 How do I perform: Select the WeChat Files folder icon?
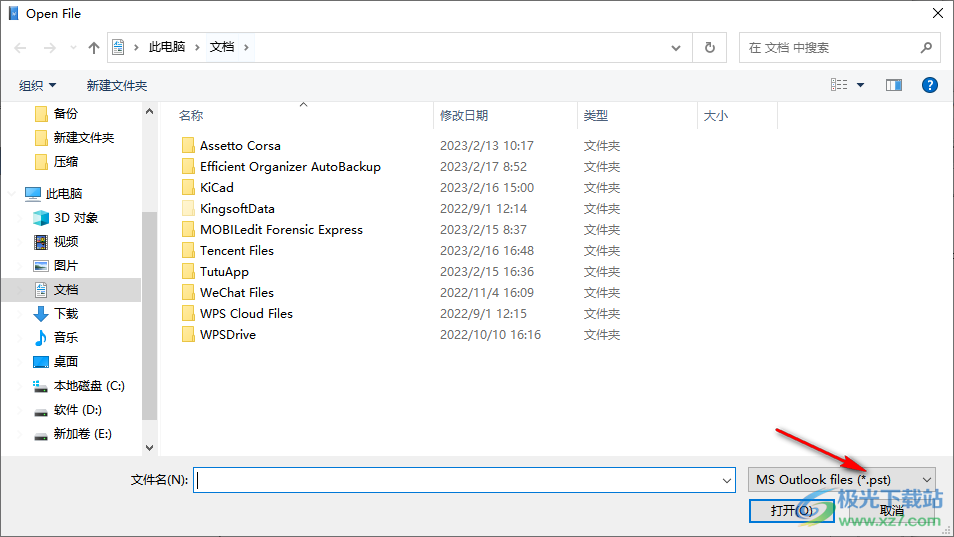pos(188,293)
